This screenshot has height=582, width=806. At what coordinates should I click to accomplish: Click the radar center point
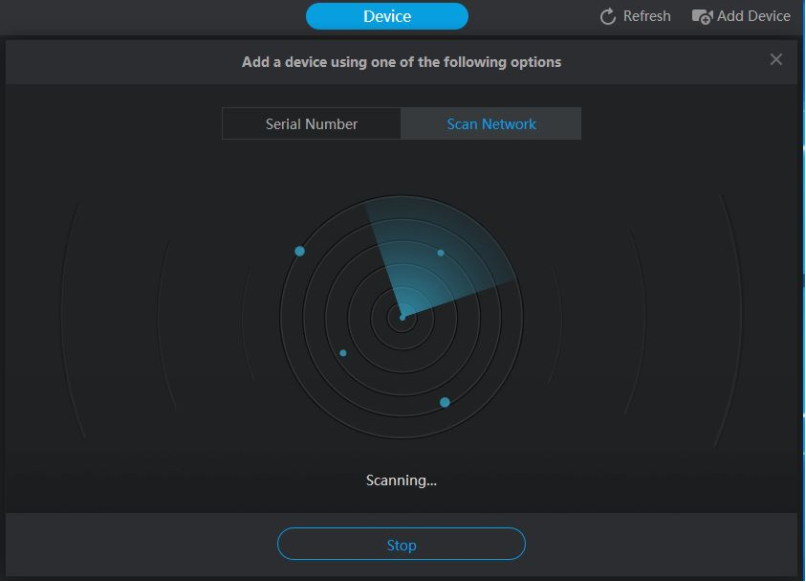point(402,317)
